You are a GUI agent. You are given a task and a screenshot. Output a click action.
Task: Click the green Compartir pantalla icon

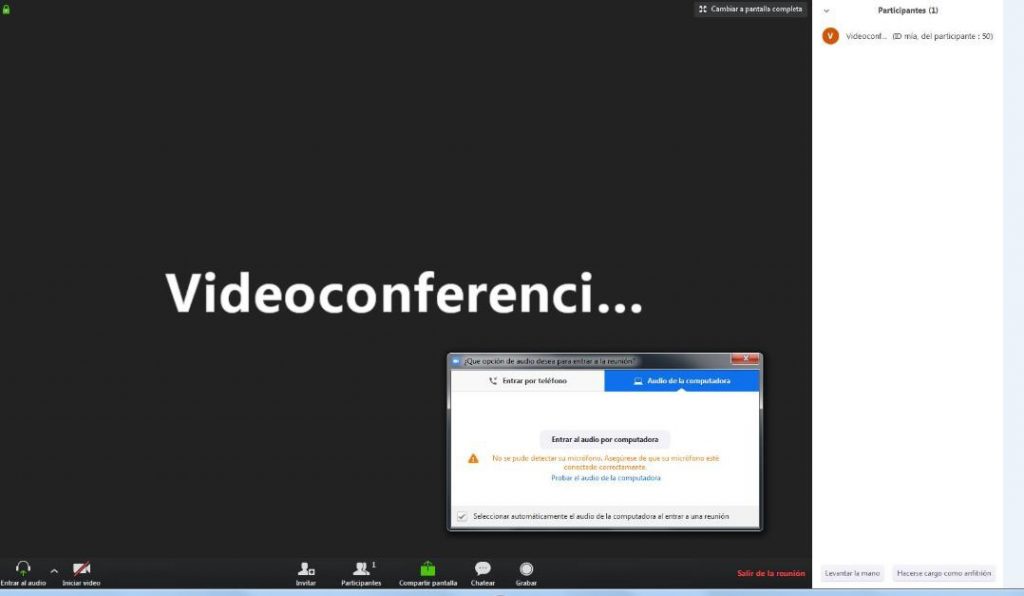click(428, 568)
